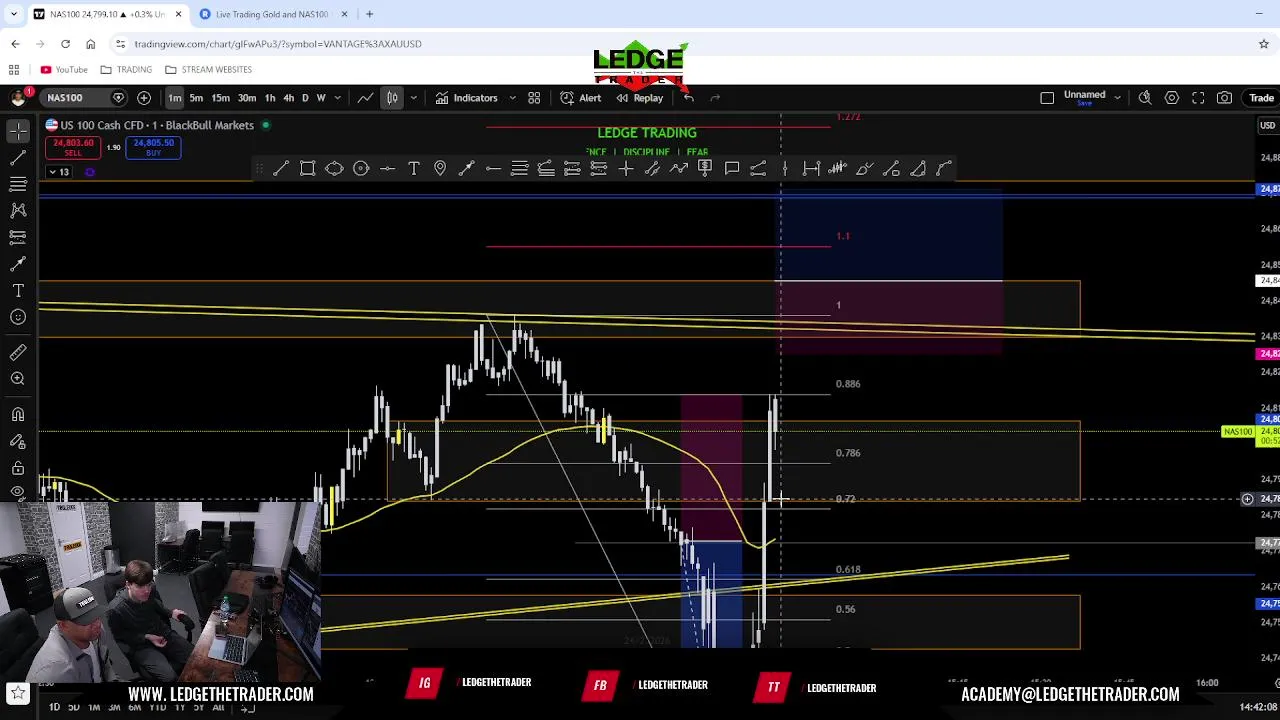1280x720 pixels.
Task: Select the 4h timeframe
Action: click(288, 98)
